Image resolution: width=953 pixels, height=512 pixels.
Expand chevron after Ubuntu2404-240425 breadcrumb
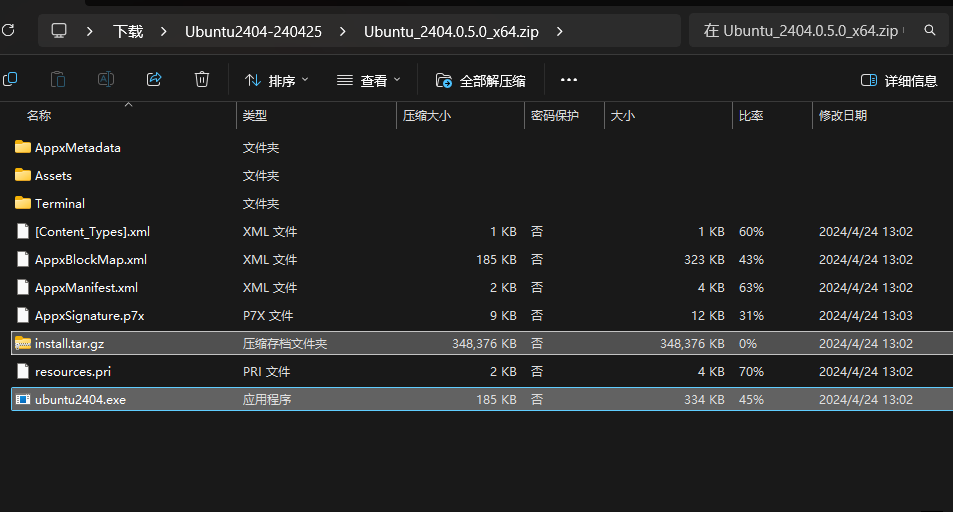pos(343,31)
